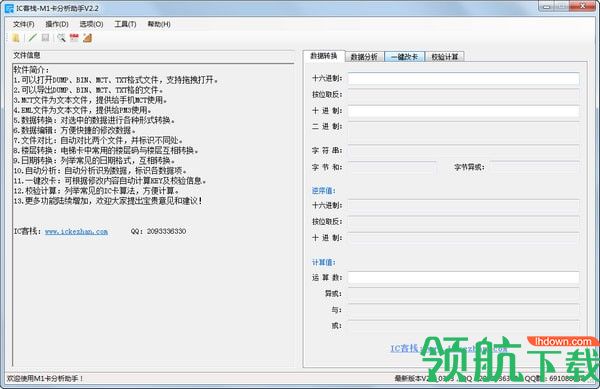
Task: Switch to the 数据分析 tab
Action: [364, 57]
